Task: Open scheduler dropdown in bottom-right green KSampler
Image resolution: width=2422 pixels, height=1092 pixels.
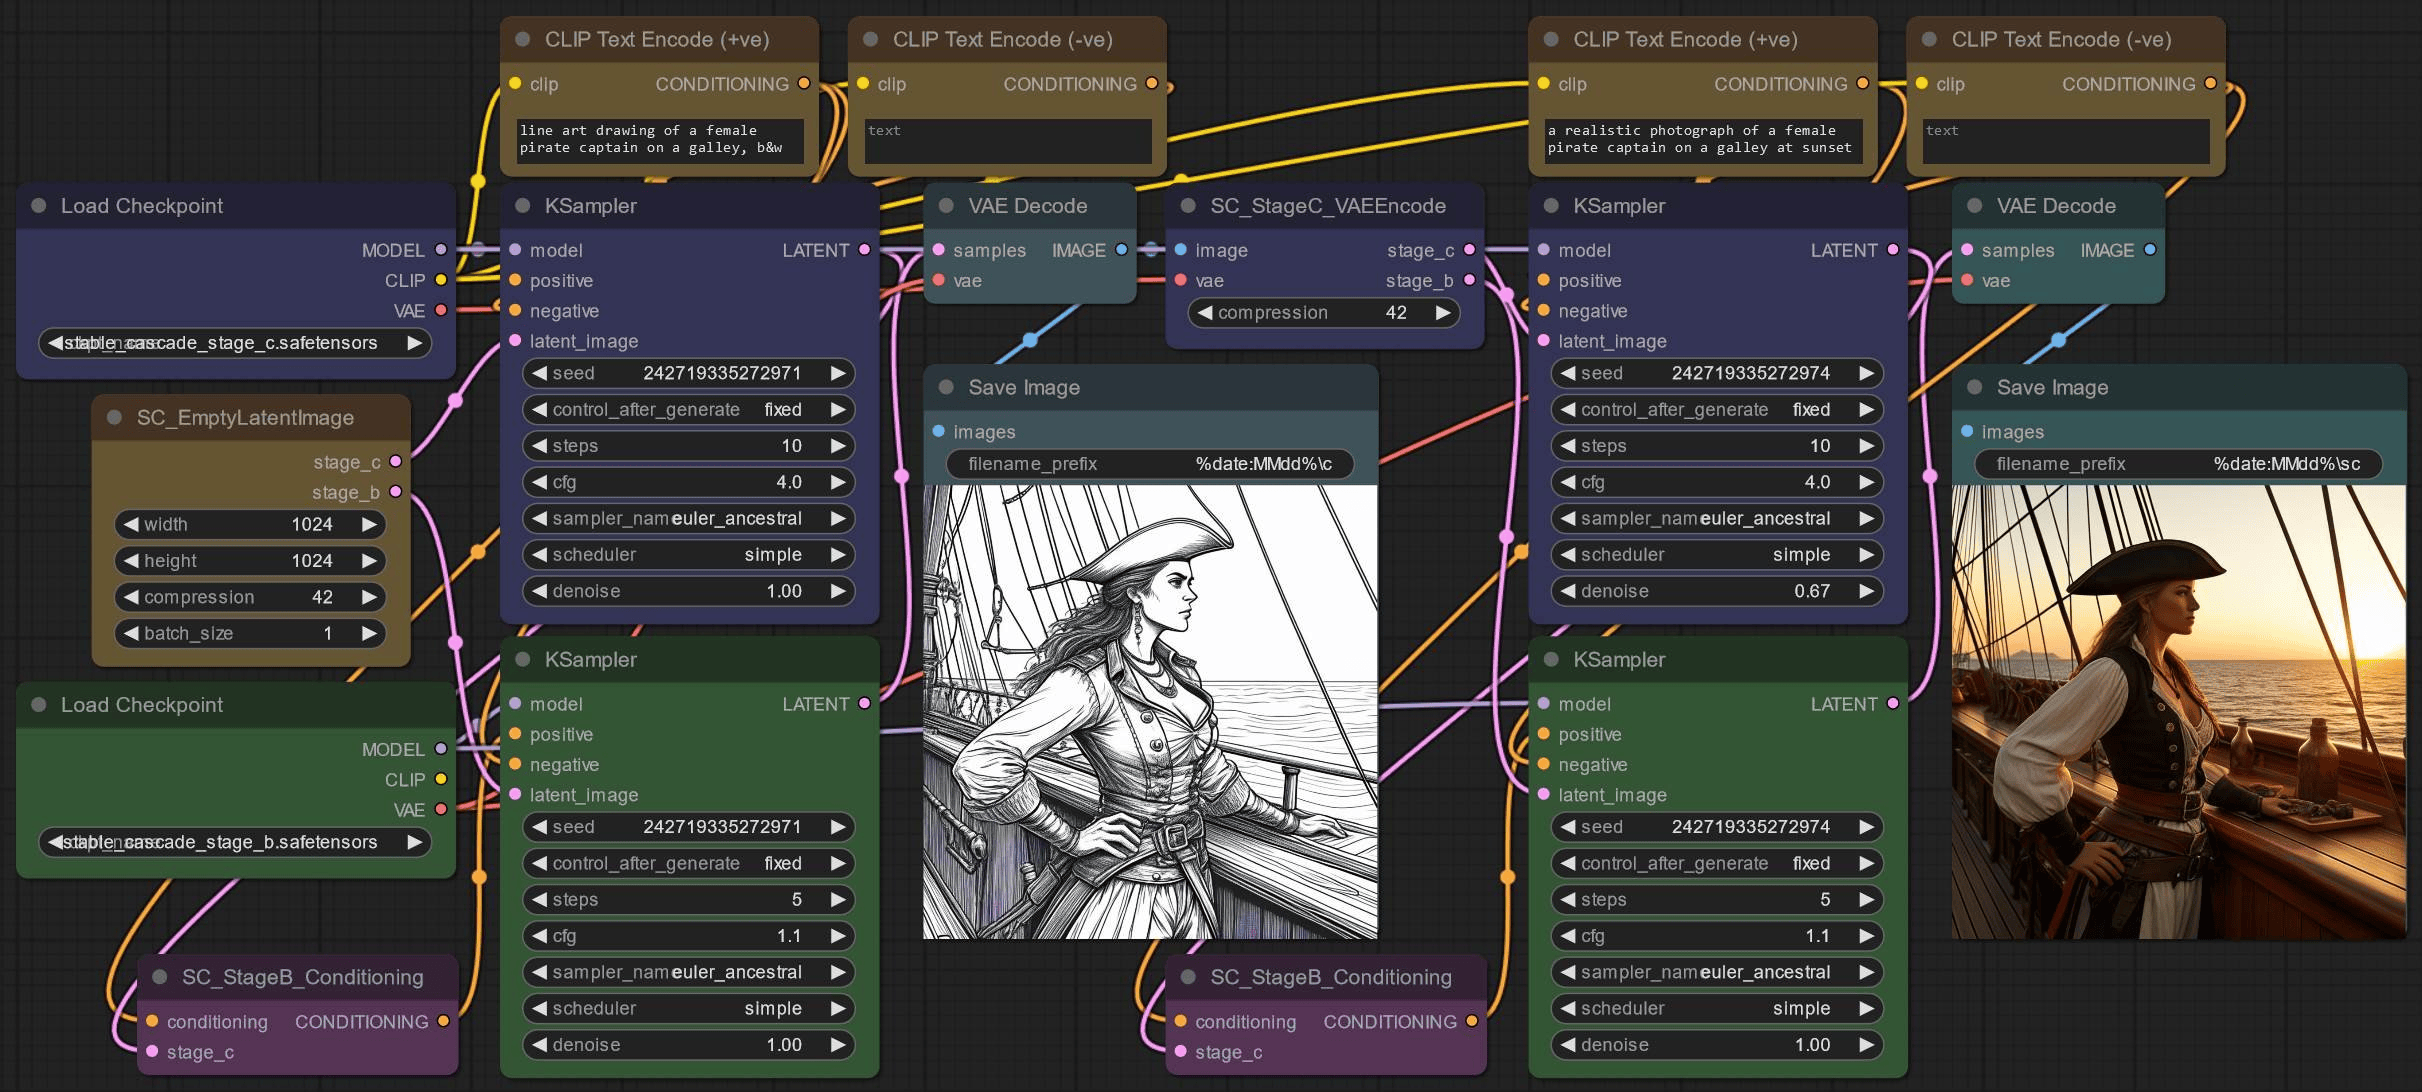Action: tap(1716, 1008)
